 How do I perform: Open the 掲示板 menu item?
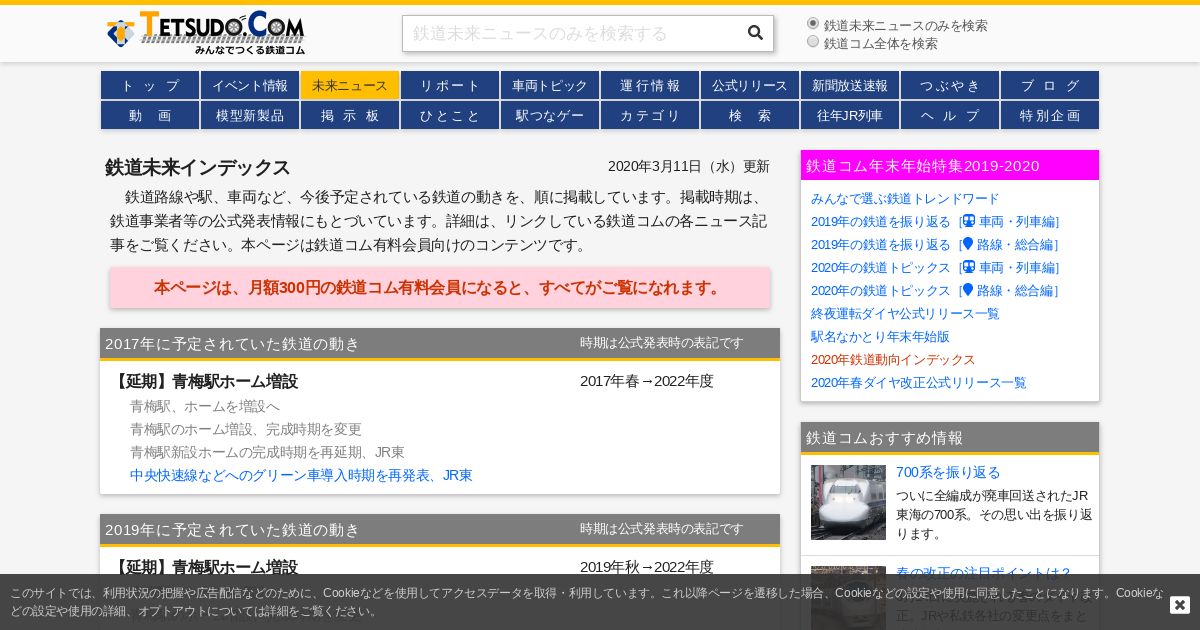point(350,115)
